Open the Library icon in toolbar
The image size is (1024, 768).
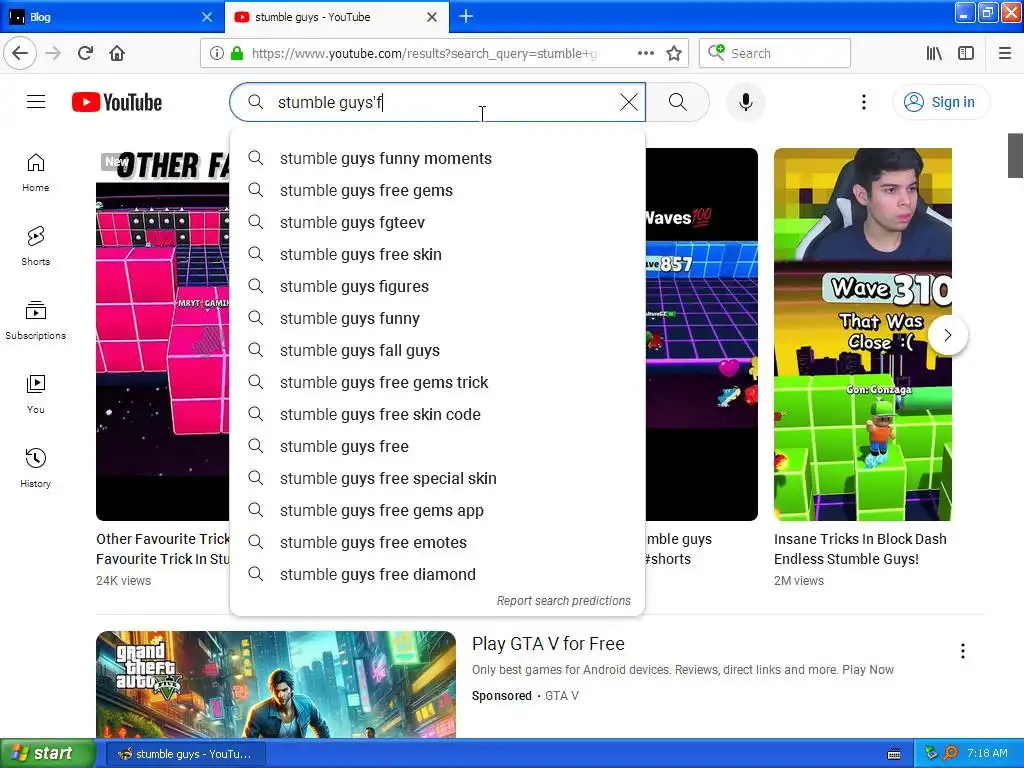click(935, 53)
